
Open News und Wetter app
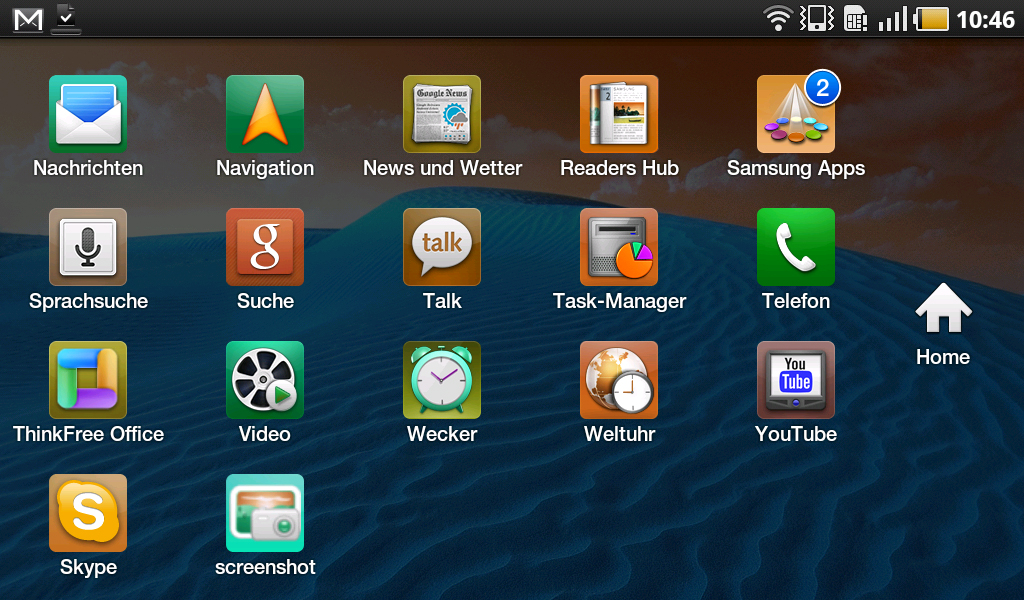pos(442,114)
